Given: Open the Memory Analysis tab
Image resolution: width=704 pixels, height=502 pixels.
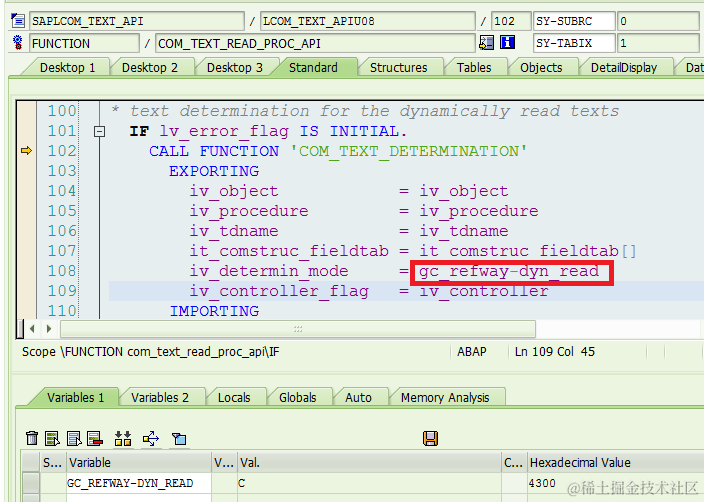Looking at the screenshot, I should [x=444, y=397].
